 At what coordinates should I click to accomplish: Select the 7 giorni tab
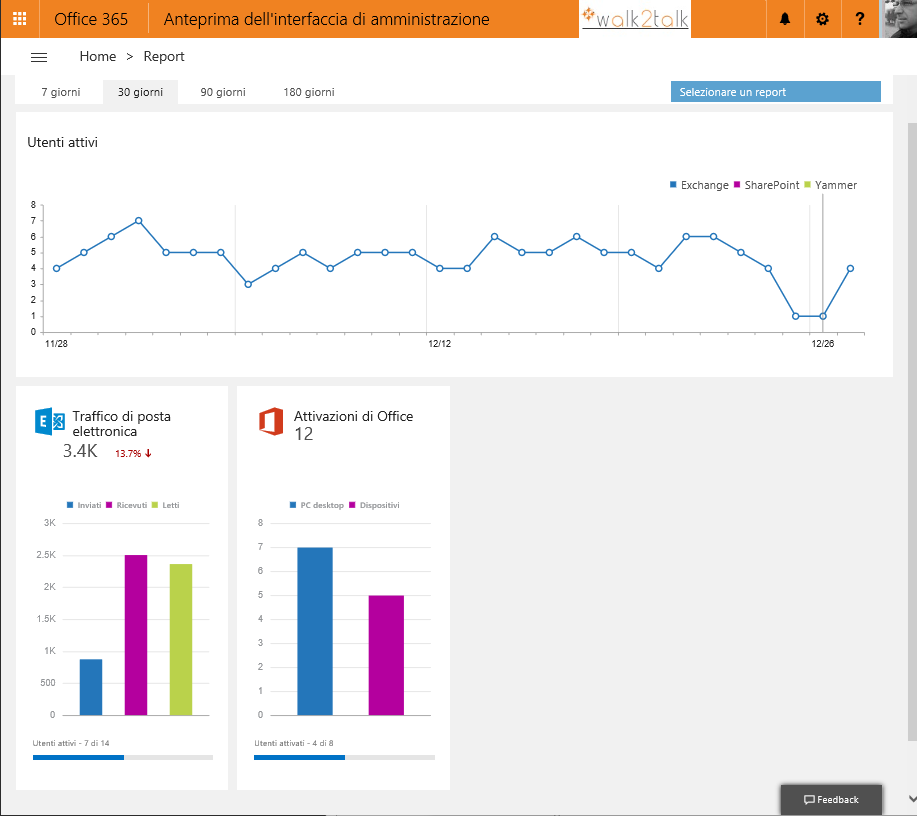(x=61, y=92)
